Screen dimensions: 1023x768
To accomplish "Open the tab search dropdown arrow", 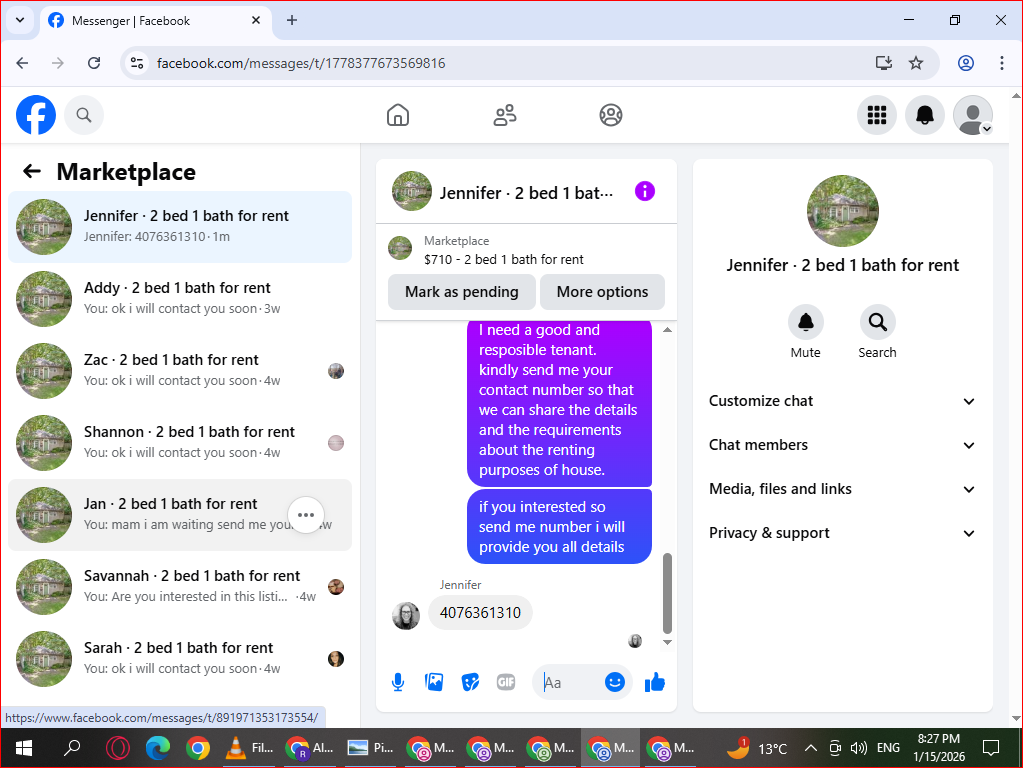I will tap(20, 20).
